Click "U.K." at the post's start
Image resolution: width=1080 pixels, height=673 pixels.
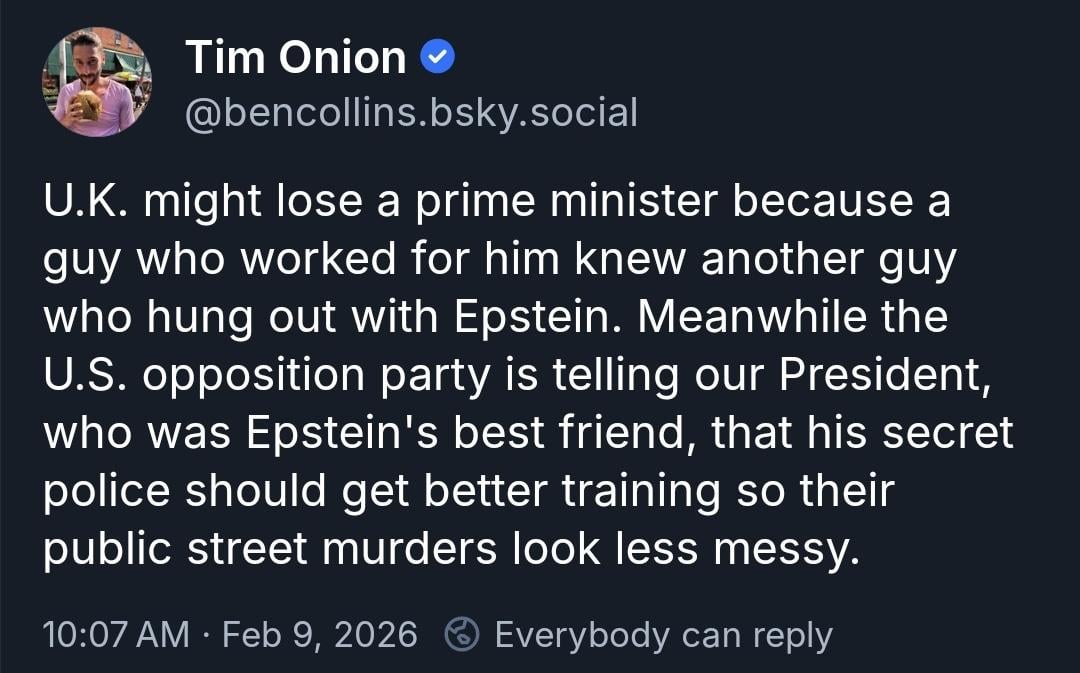[84, 203]
